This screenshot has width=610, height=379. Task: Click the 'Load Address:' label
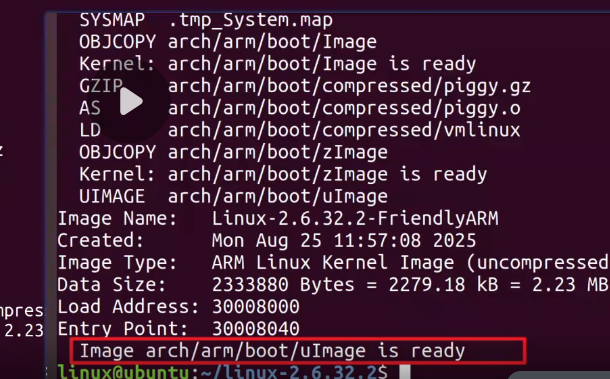coord(128,307)
